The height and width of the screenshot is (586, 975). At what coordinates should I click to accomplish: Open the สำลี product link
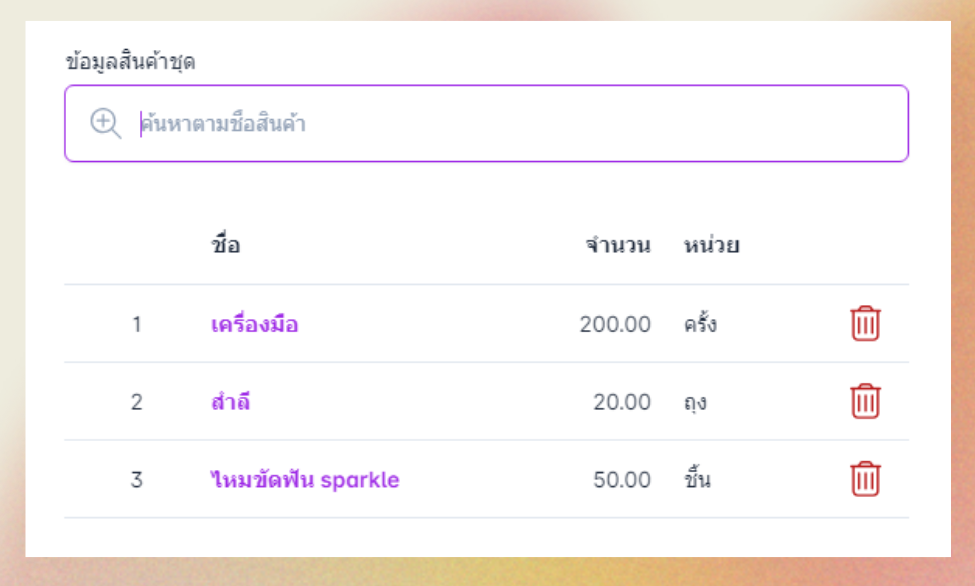click(x=230, y=403)
